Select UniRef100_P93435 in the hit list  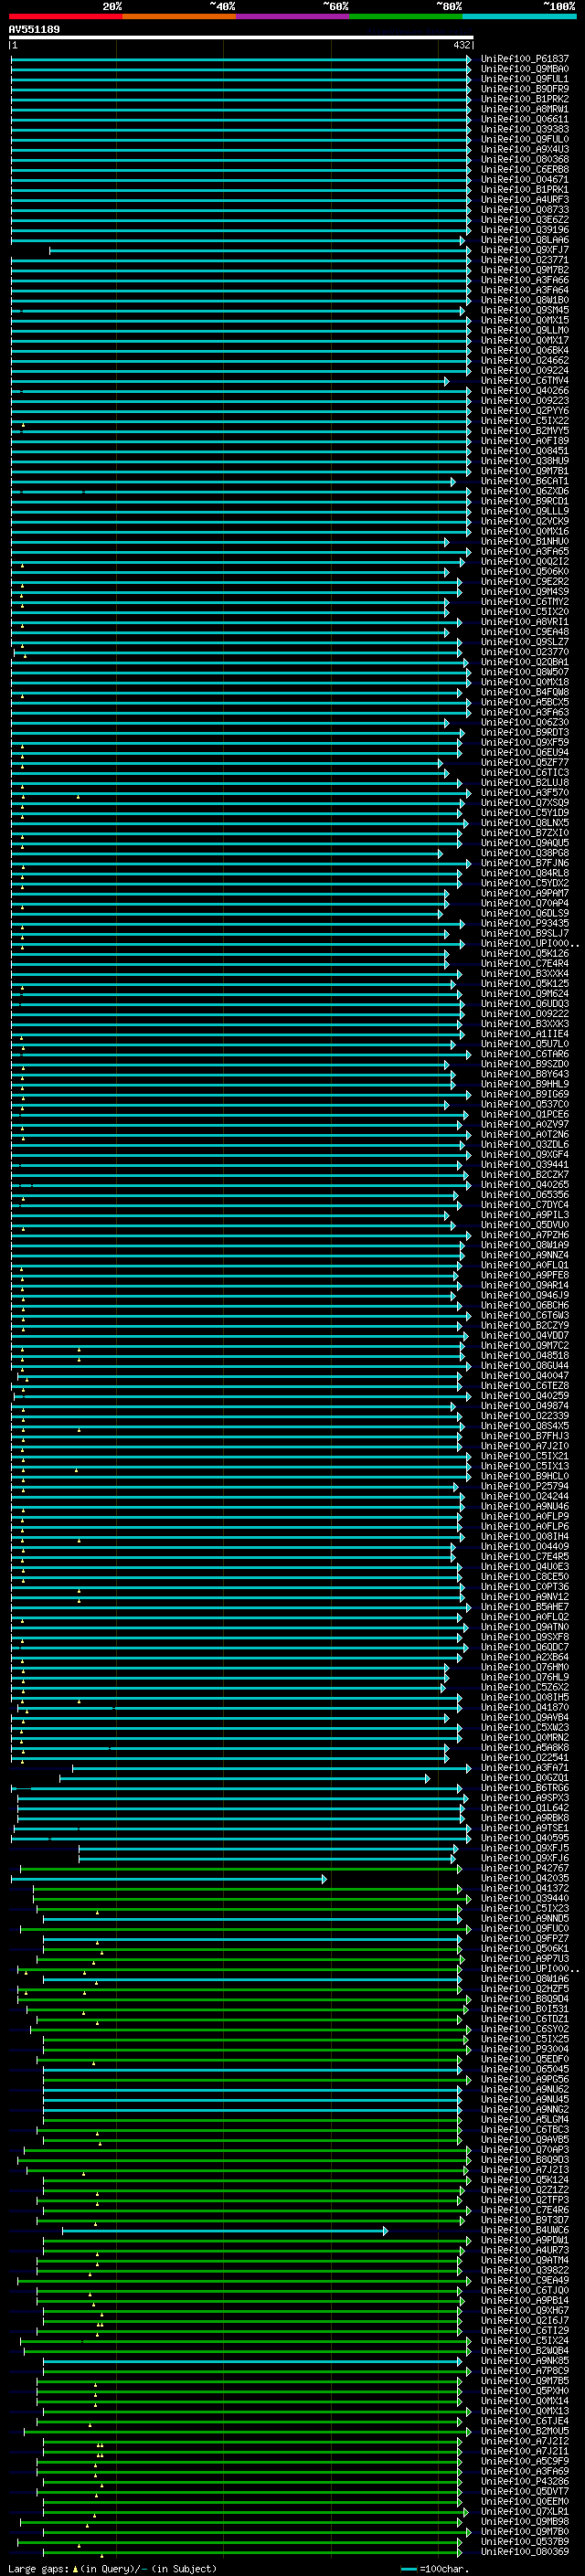click(525, 924)
